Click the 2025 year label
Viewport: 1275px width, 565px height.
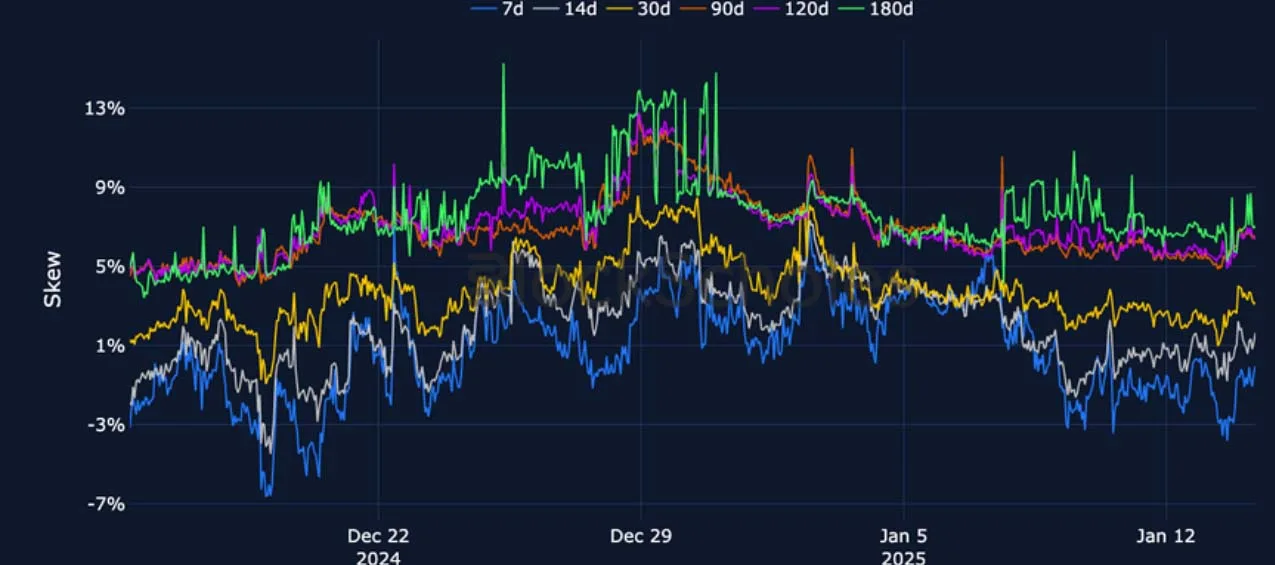[904, 557]
